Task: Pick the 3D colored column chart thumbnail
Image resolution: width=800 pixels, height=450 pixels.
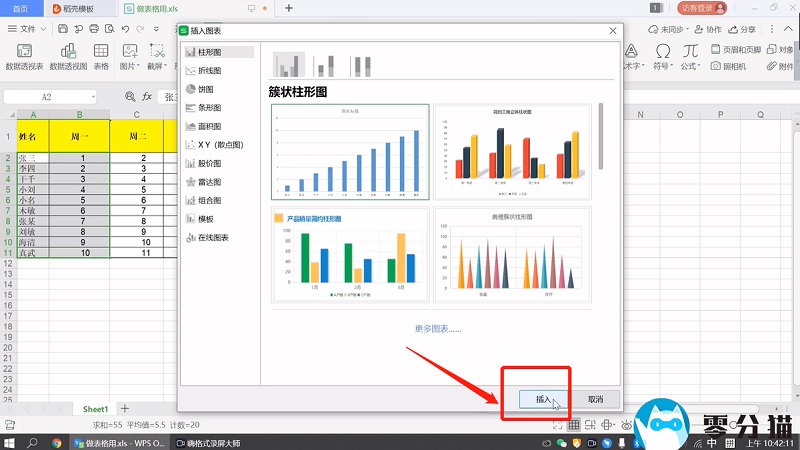Action: click(x=512, y=152)
